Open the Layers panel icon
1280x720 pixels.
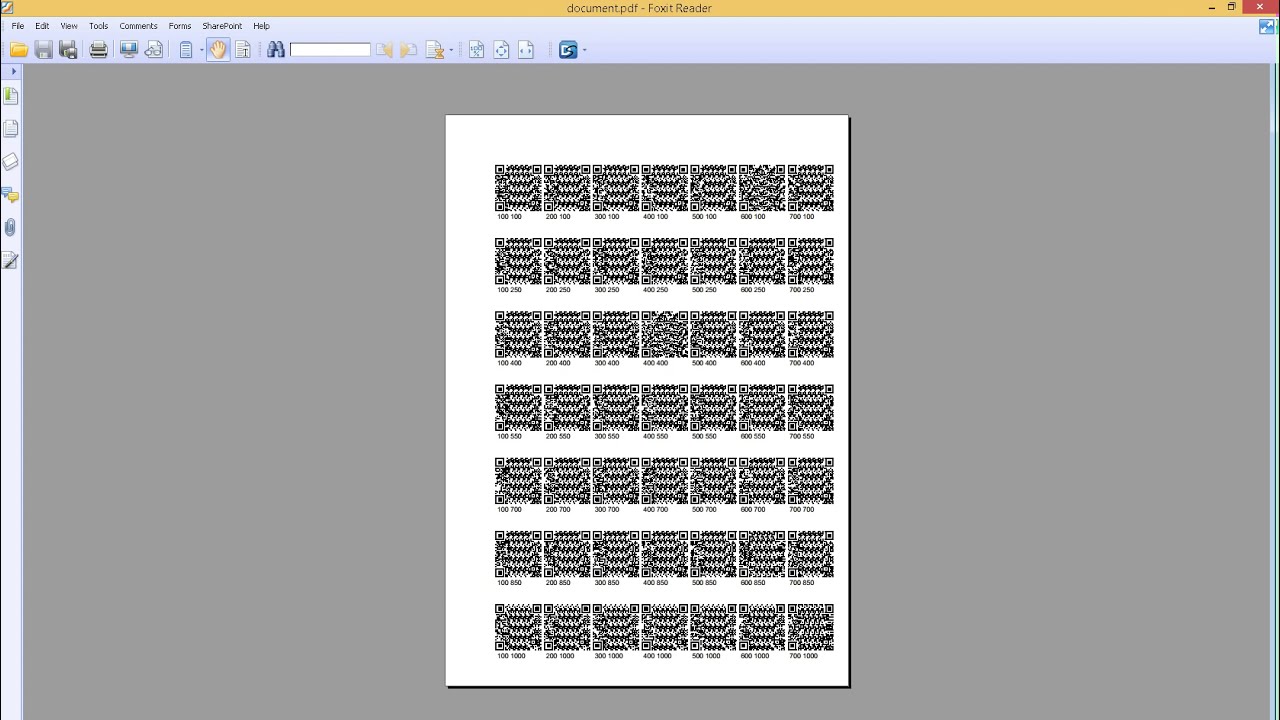11,162
